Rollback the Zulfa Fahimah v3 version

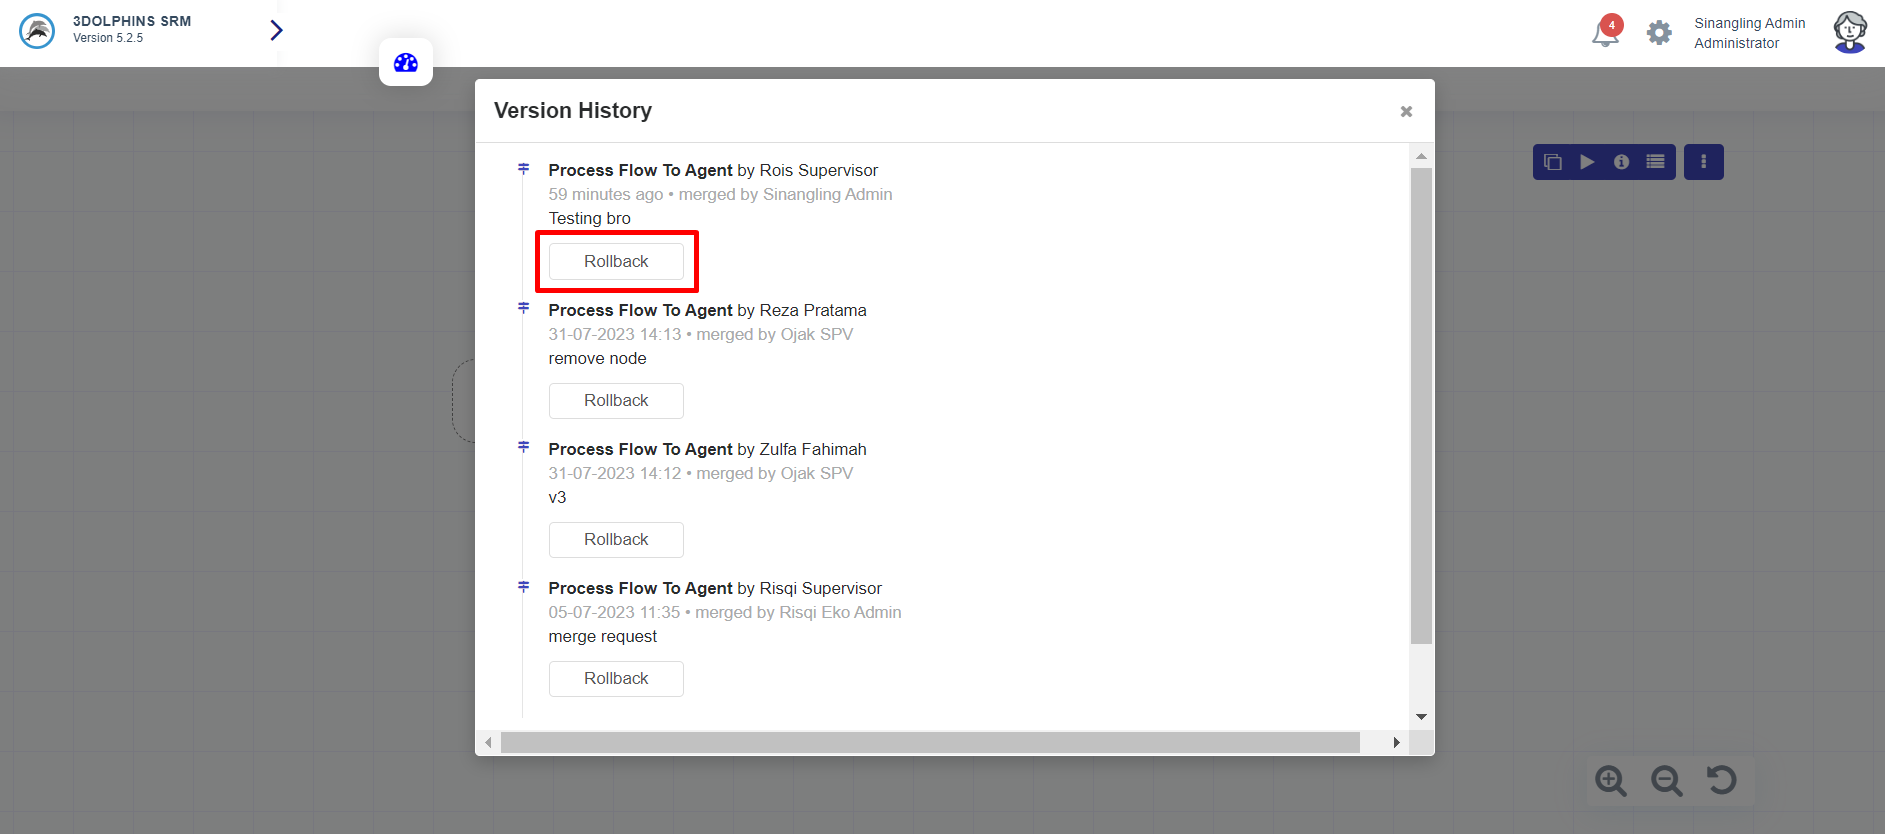point(616,540)
